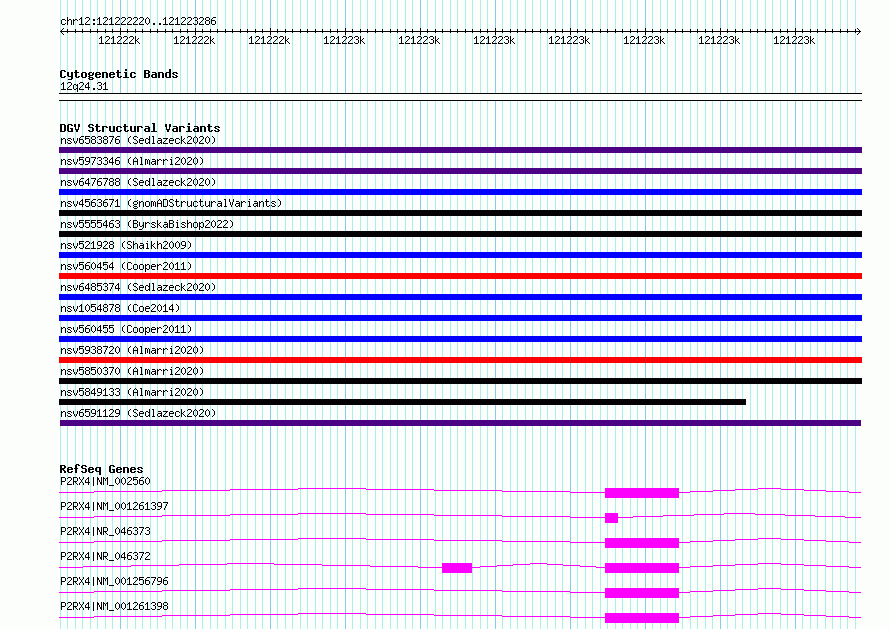
Task: Click the small magenta exon of NM_001261397
Action: [x=611, y=518]
